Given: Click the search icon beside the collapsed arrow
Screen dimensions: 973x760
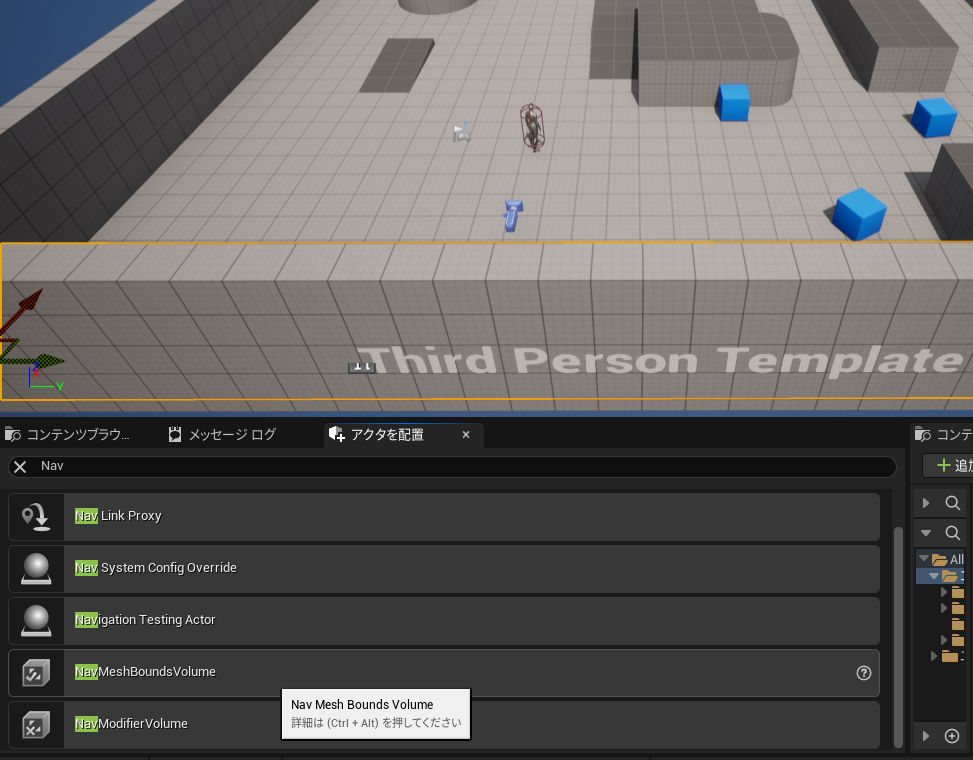Looking at the screenshot, I should click(953, 503).
